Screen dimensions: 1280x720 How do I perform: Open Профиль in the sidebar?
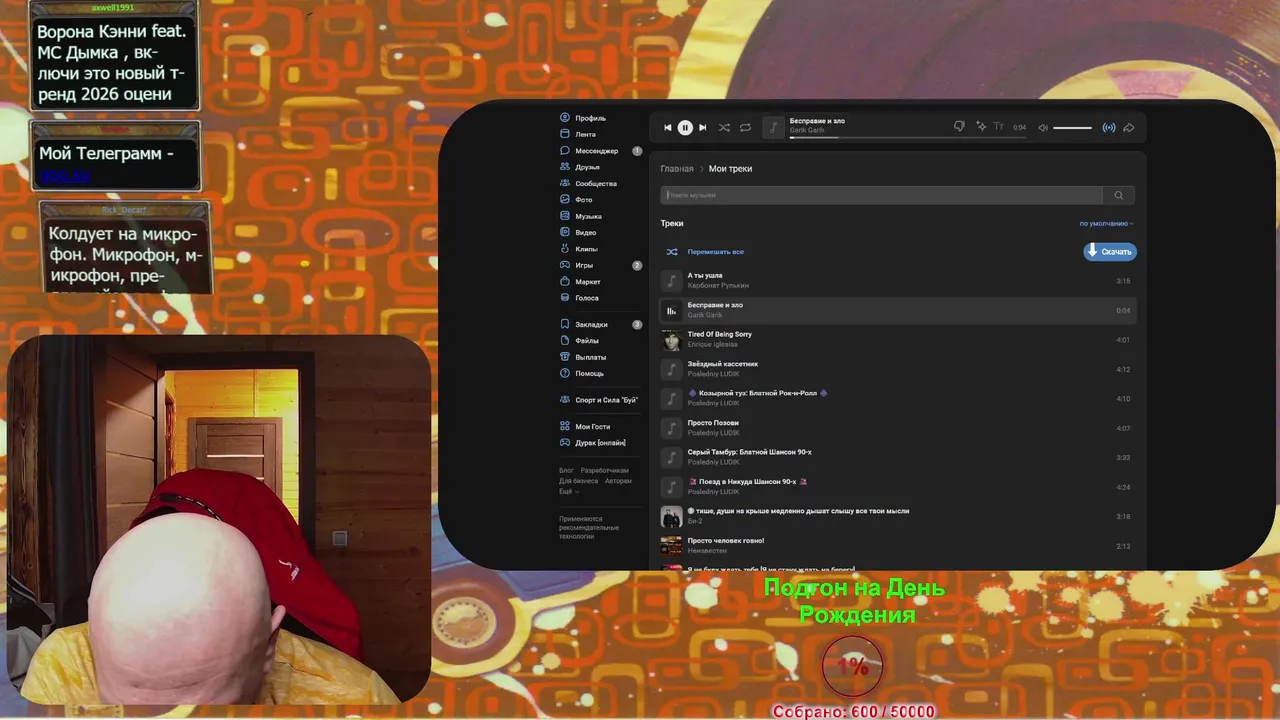[x=590, y=118]
